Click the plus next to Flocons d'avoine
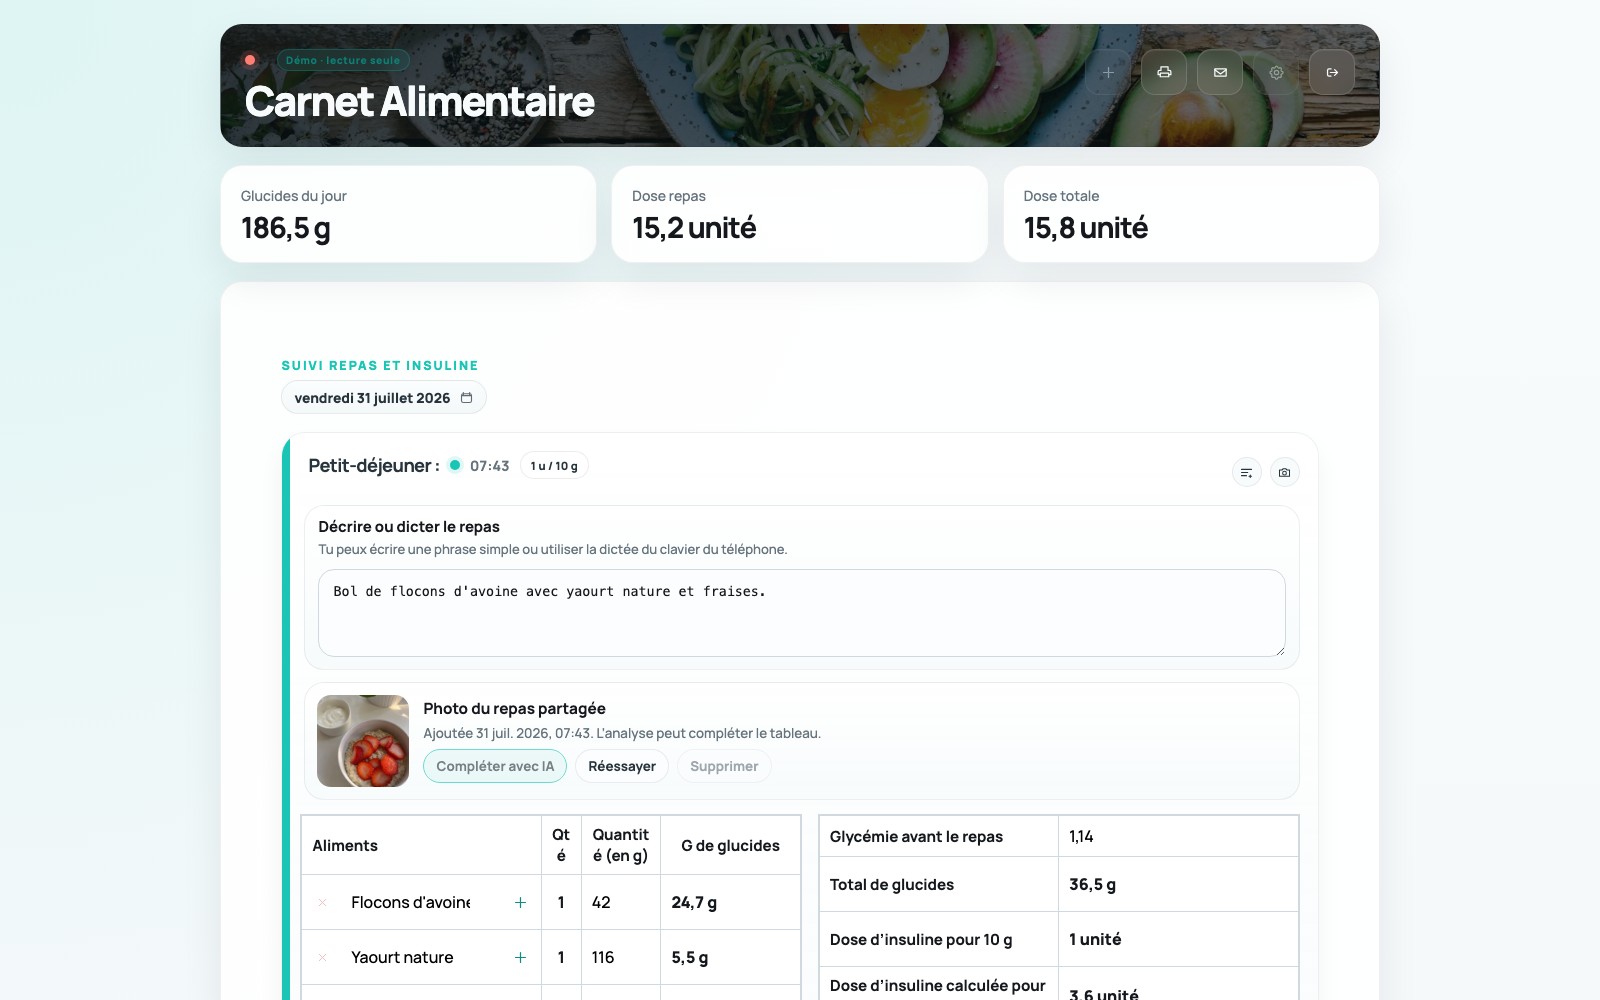Viewport: 1600px width, 1000px height. point(520,903)
